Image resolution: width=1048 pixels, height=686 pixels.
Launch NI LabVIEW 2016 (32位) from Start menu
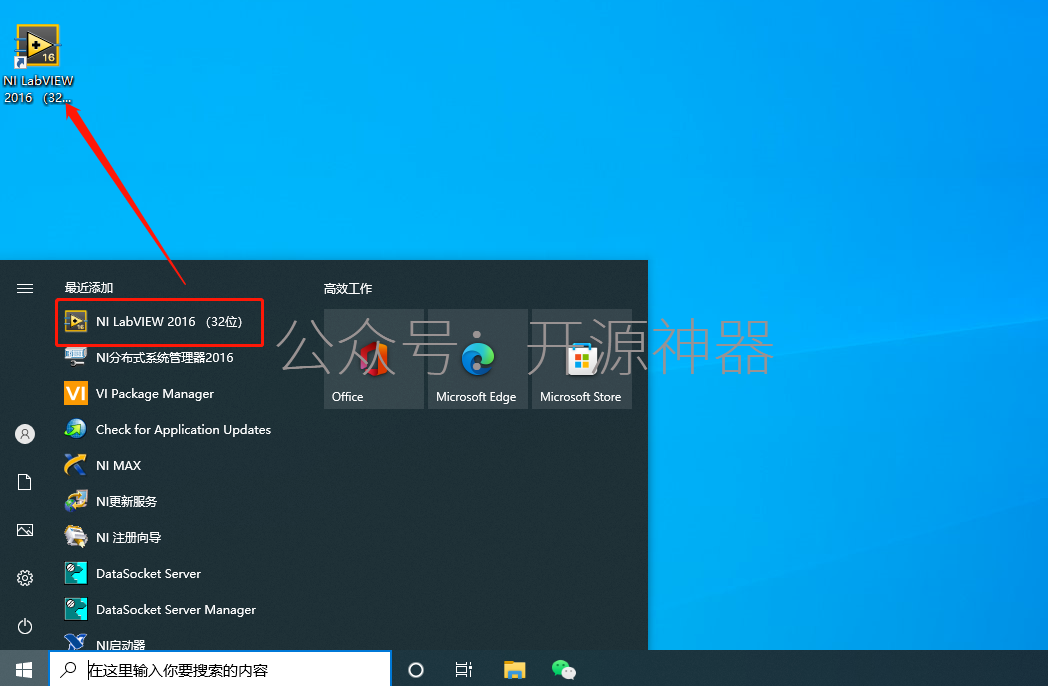pos(160,322)
